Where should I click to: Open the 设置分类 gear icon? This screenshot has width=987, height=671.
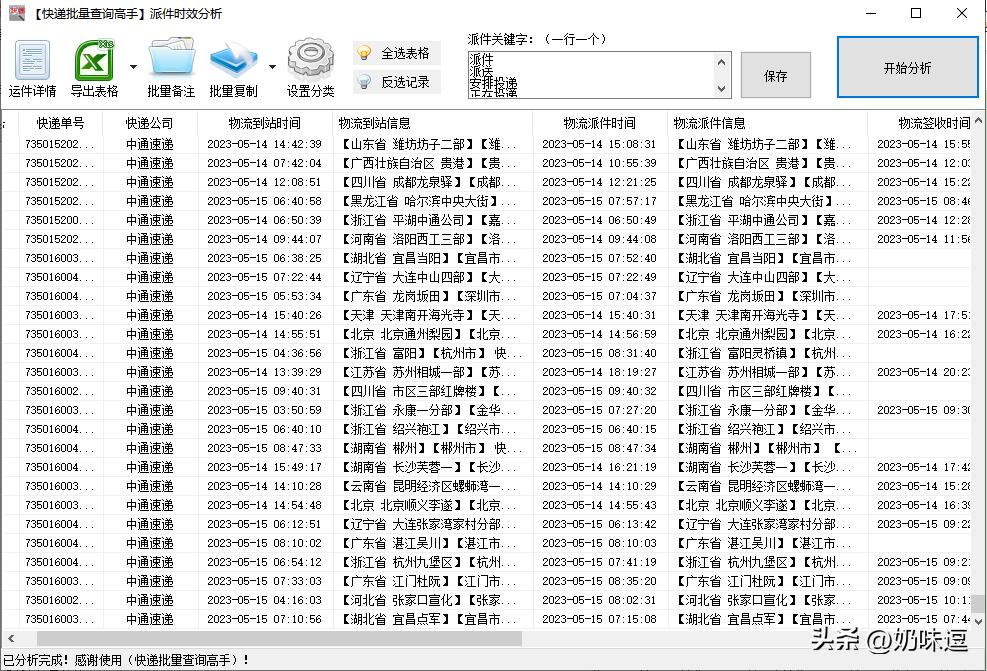point(310,67)
